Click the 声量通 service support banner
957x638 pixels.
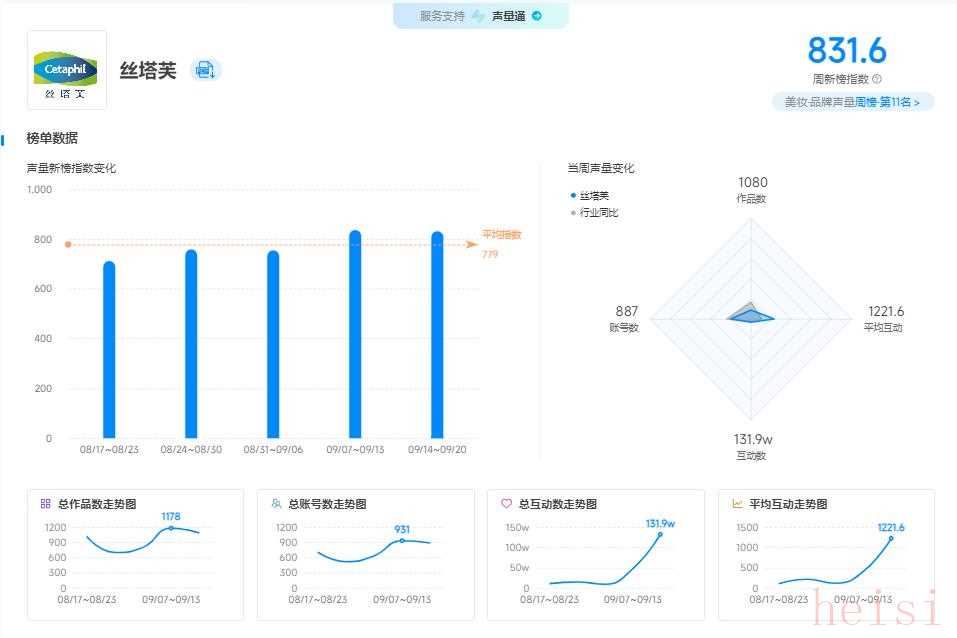[481, 16]
